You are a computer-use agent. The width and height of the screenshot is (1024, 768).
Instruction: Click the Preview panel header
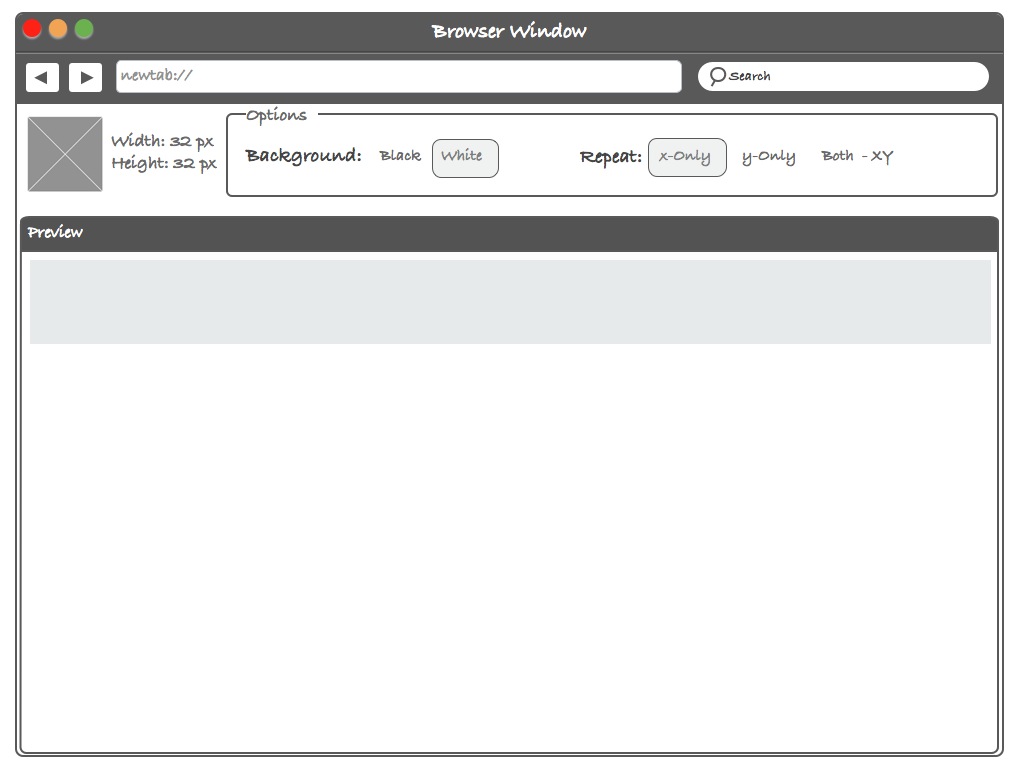click(509, 234)
